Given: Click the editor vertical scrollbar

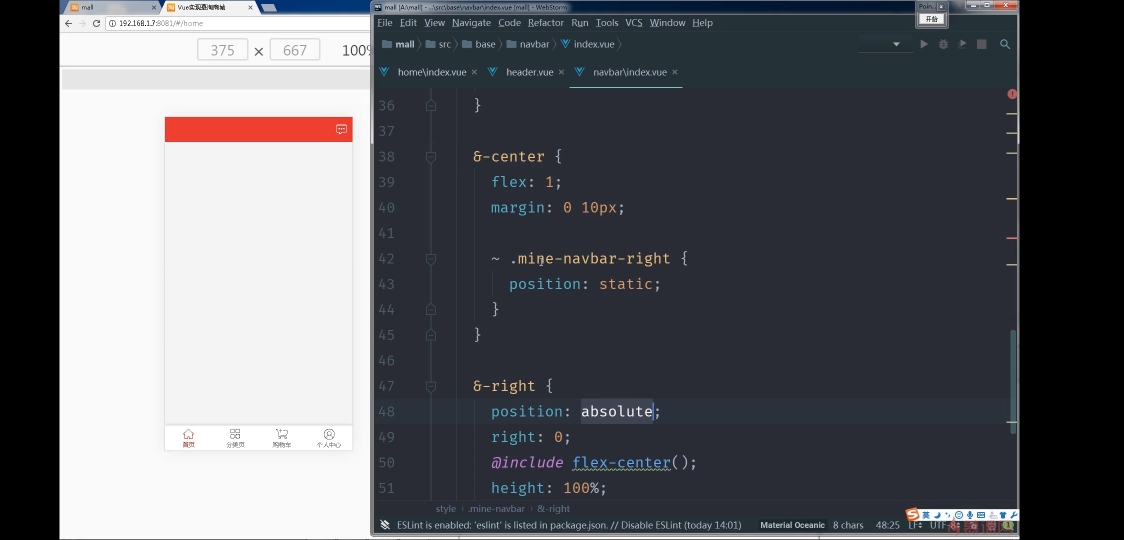Looking at the screenshot, I should click(x=1013, y=380).
